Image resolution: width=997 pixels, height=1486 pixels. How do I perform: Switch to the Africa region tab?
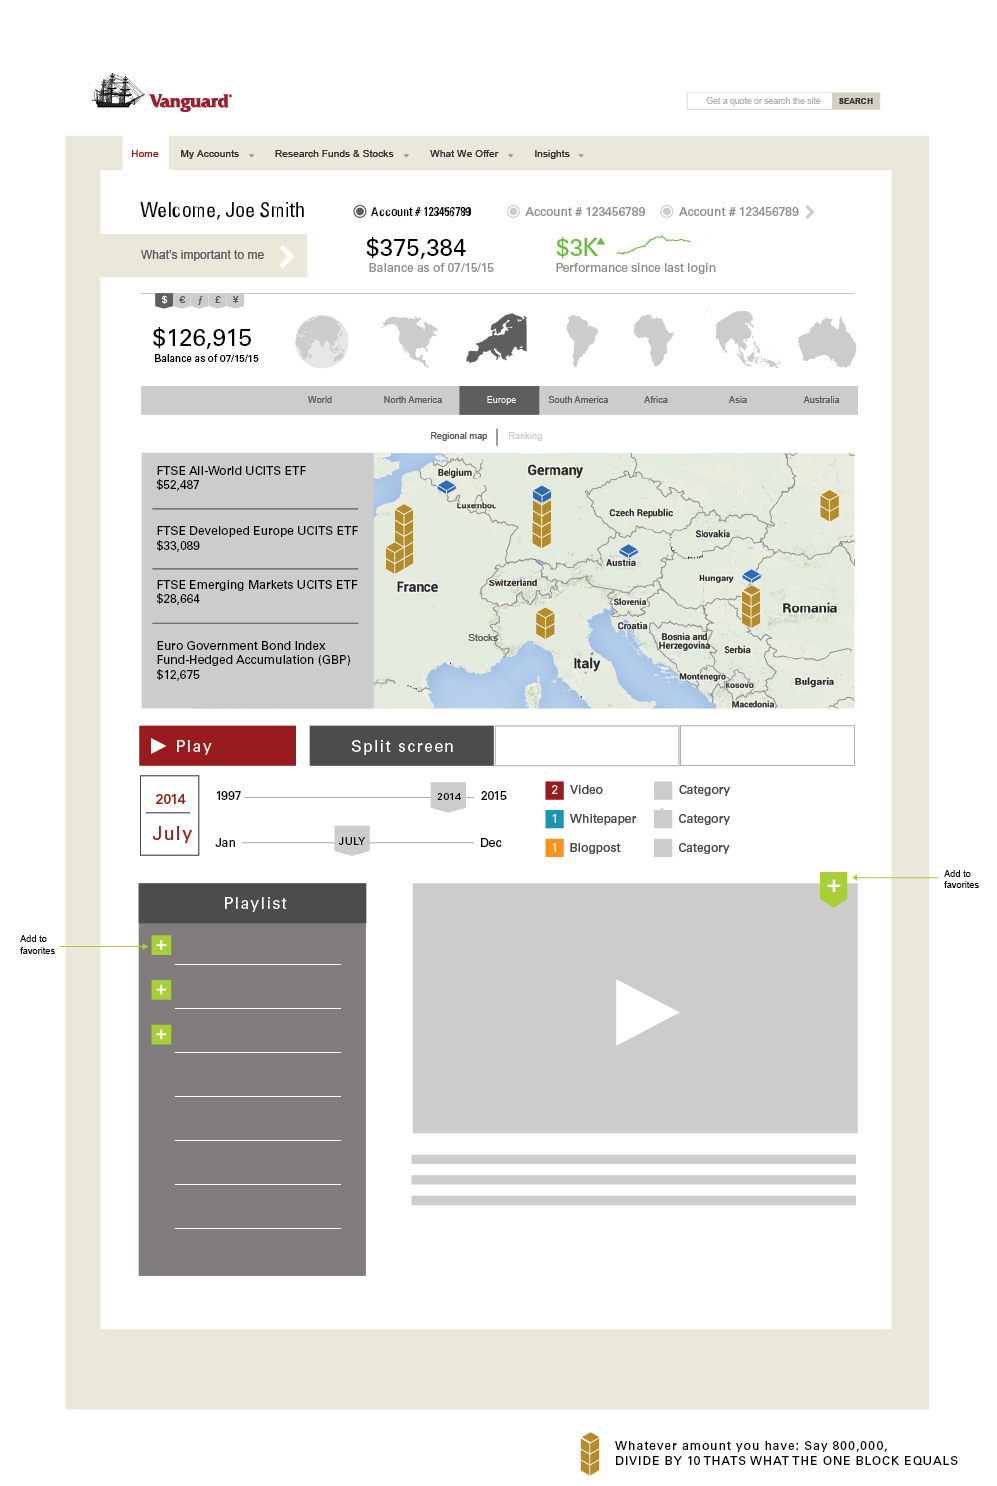(656, 400)
